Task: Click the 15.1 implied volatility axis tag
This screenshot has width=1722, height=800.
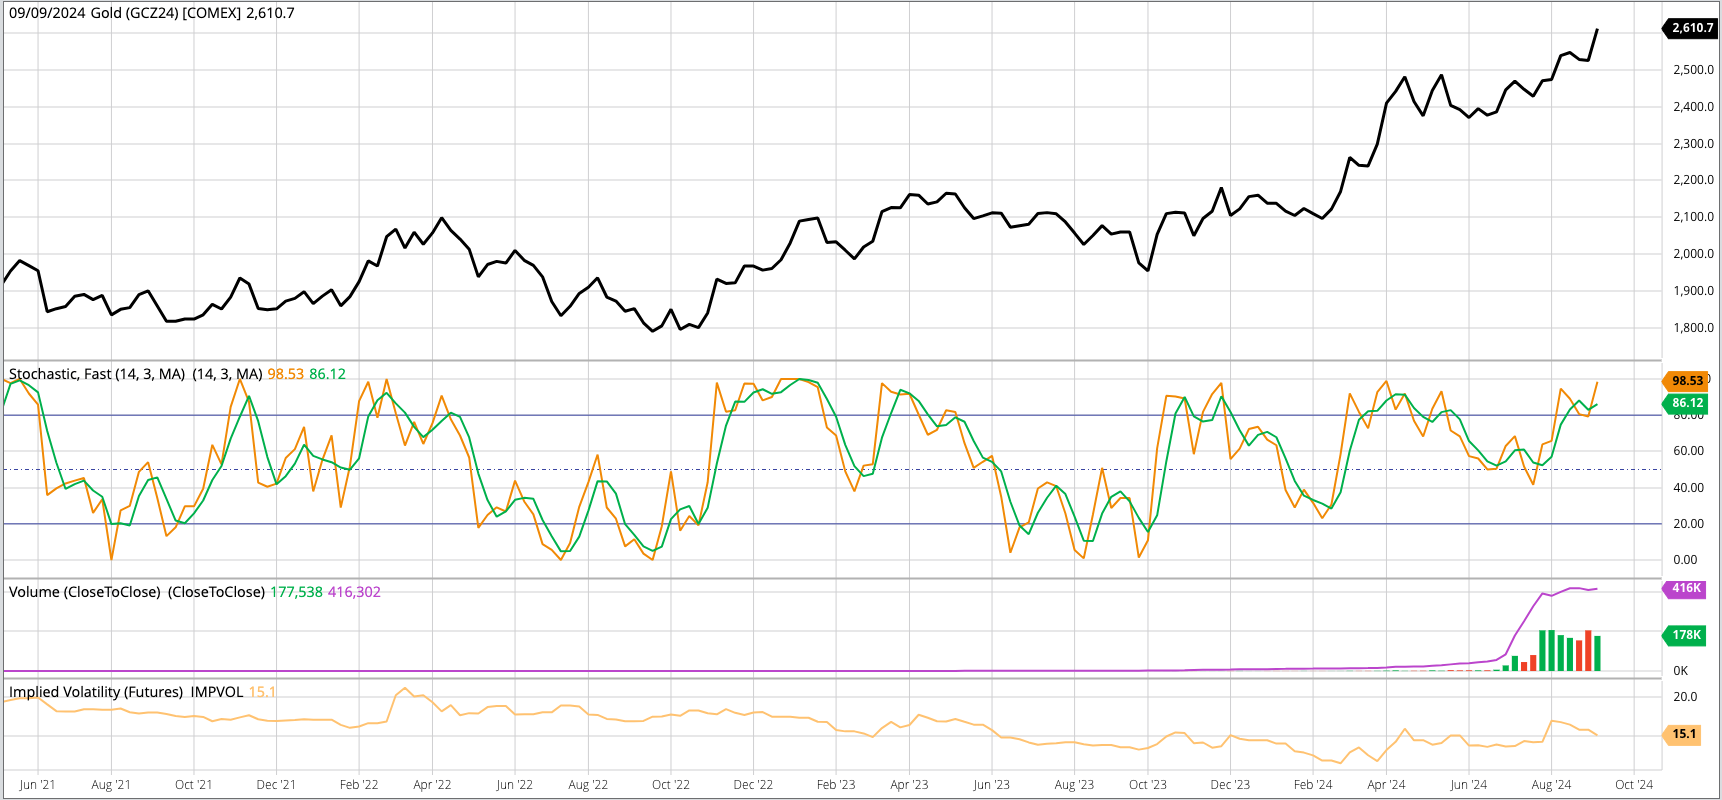Action: click(x=1684, y=734)
